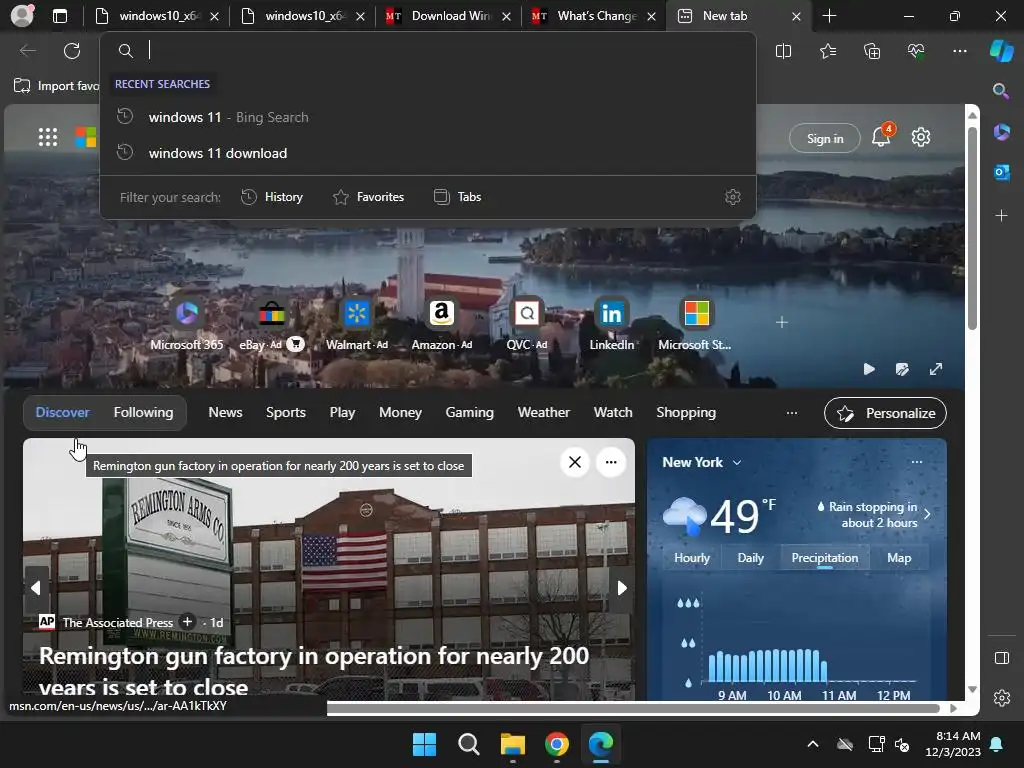The width and height of the screenshot is (1024, 768).
Task: Click the Personalize button
Action: point(885,413)
